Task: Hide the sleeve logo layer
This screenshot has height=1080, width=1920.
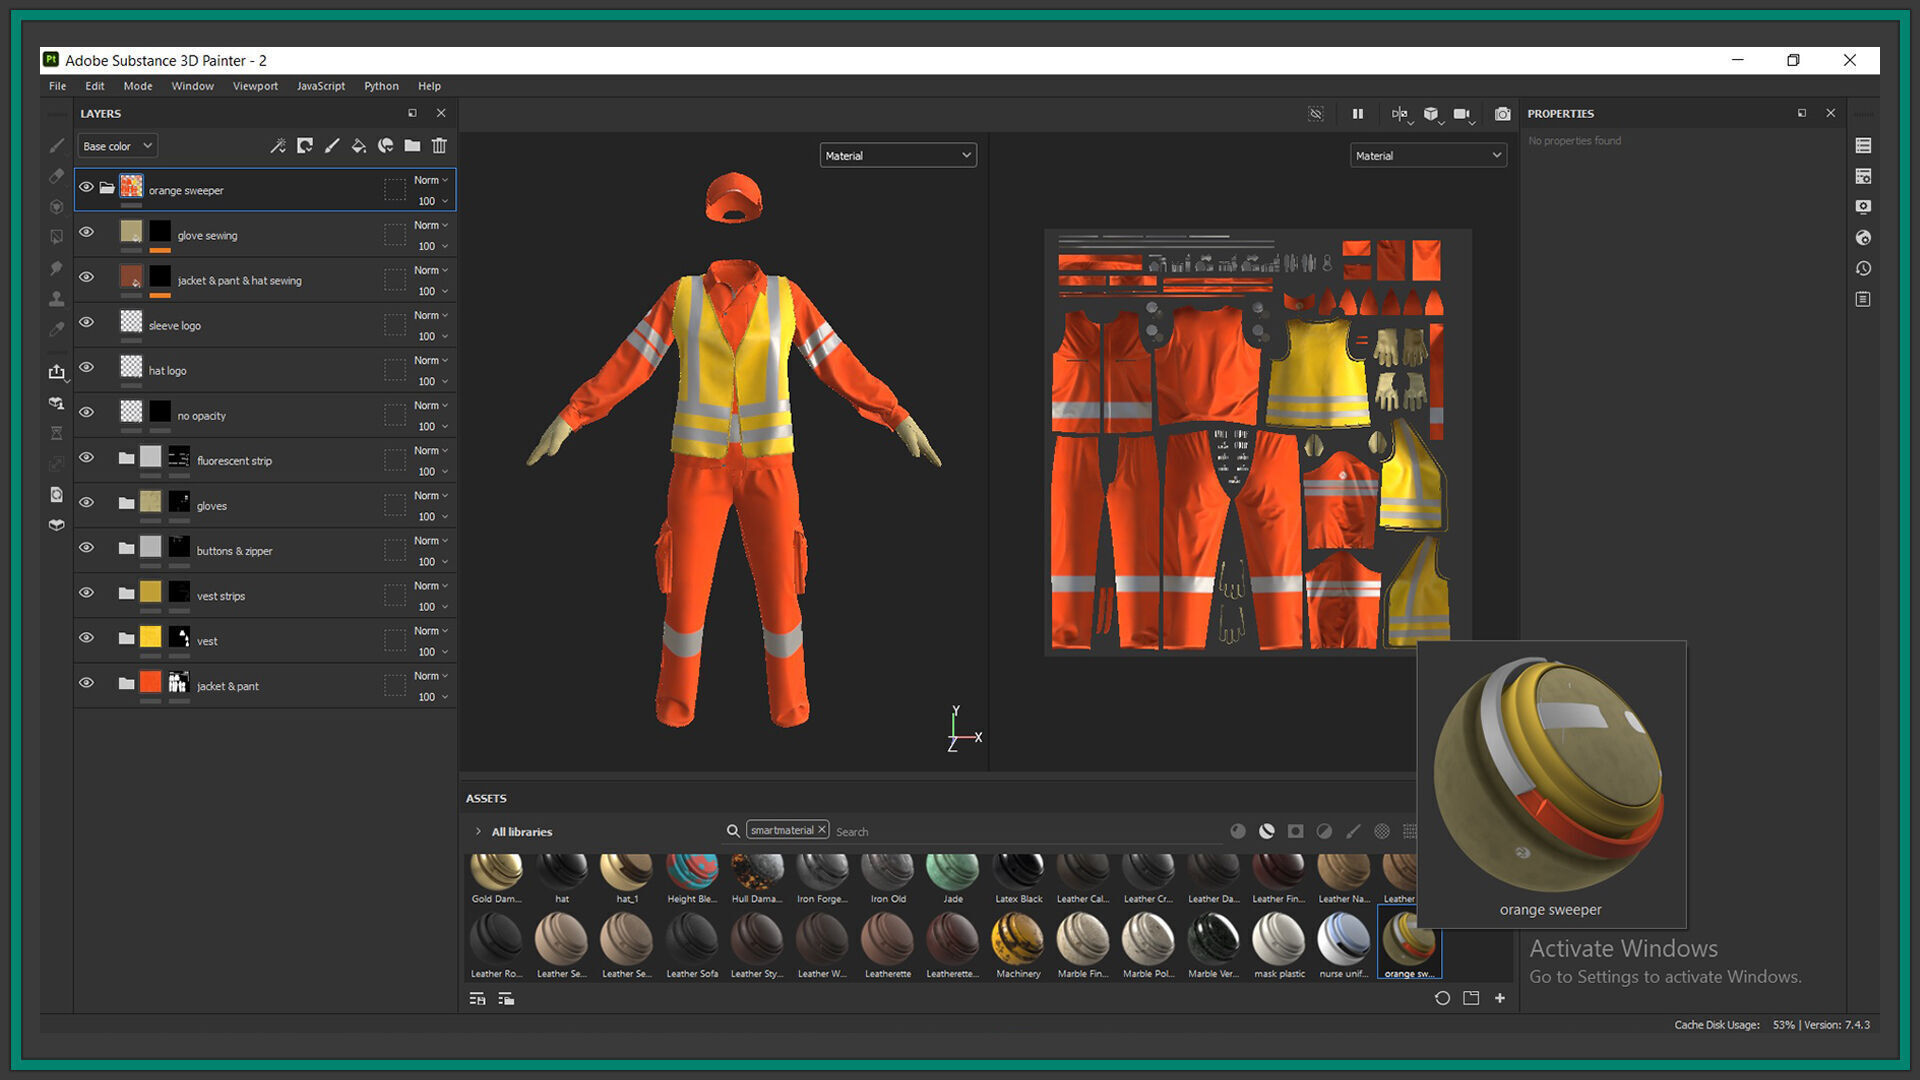Action: click(87, 322)
